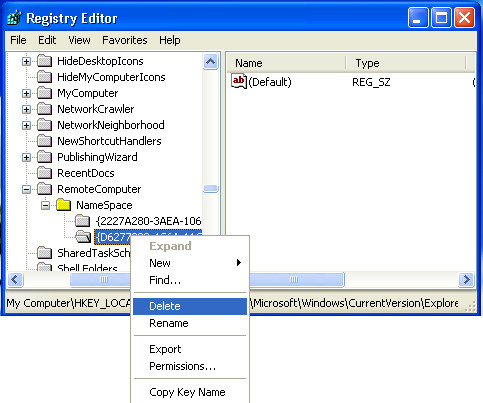Select the NetworkNeighborhood key label
The height and width of the screenshot is (403, 483).
[111, 125]
